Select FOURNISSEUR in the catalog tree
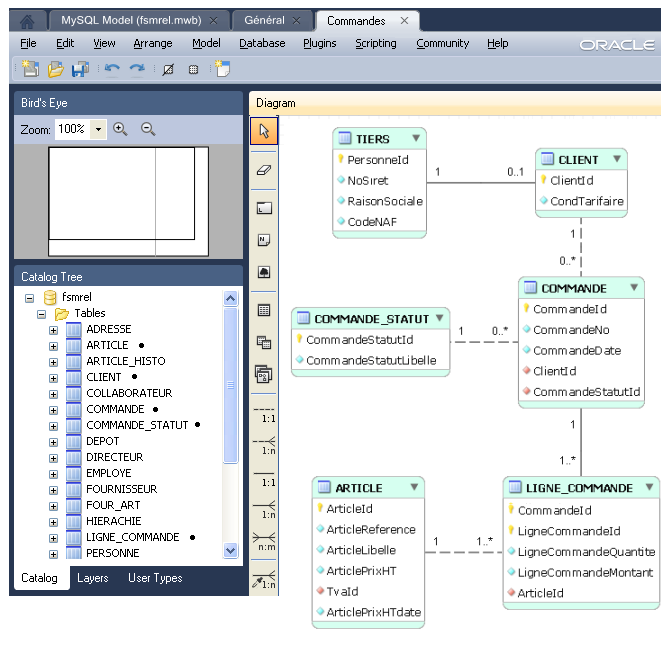The image size is (671, 660). [121, 489]
